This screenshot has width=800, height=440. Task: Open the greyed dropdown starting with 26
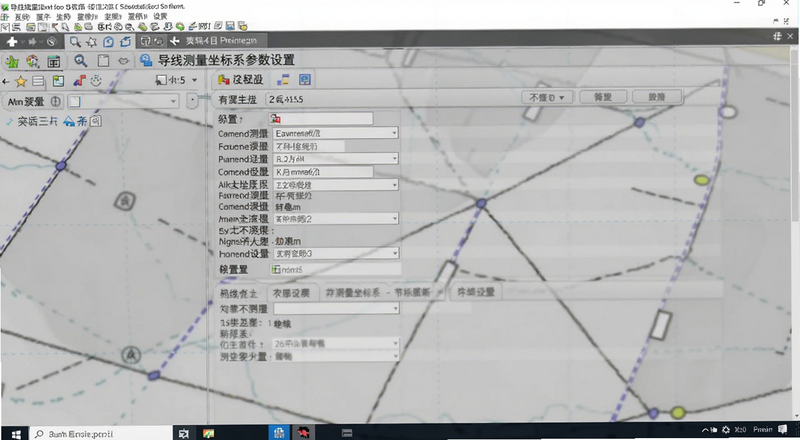(x=336, y=344)
